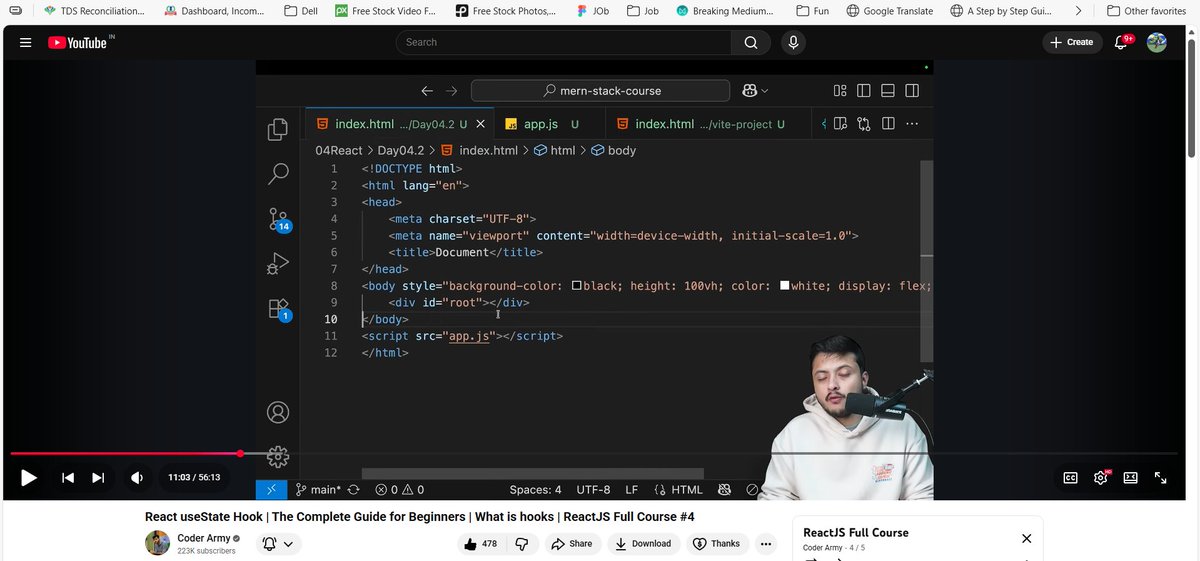Close the index.html Day04.2 tab

(x=481, y=124)
